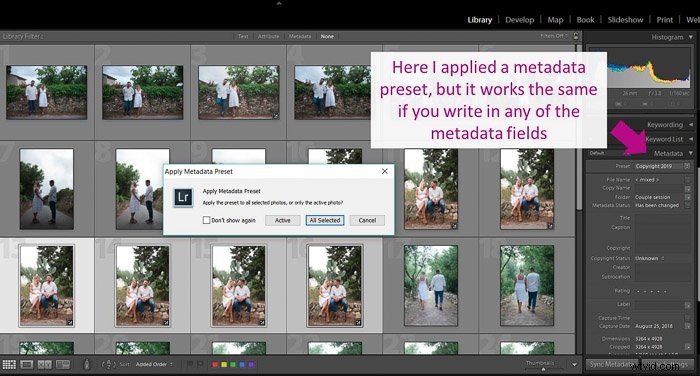
Task: Set flag as rejected icon
Action: tap(200, 364)
